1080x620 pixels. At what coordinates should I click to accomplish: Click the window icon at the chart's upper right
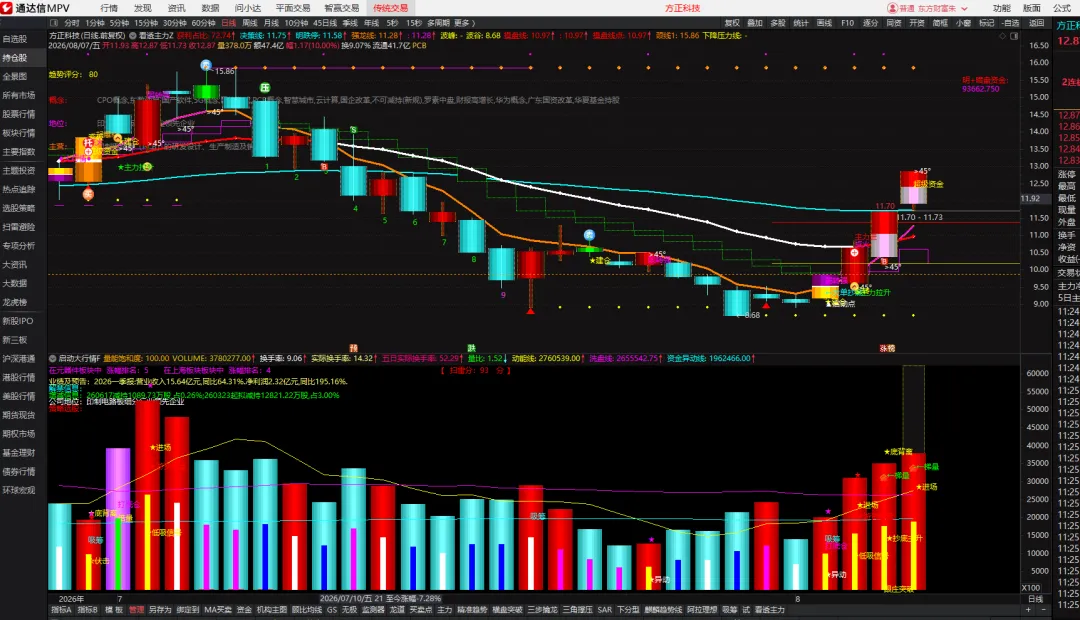[1014, 36]
